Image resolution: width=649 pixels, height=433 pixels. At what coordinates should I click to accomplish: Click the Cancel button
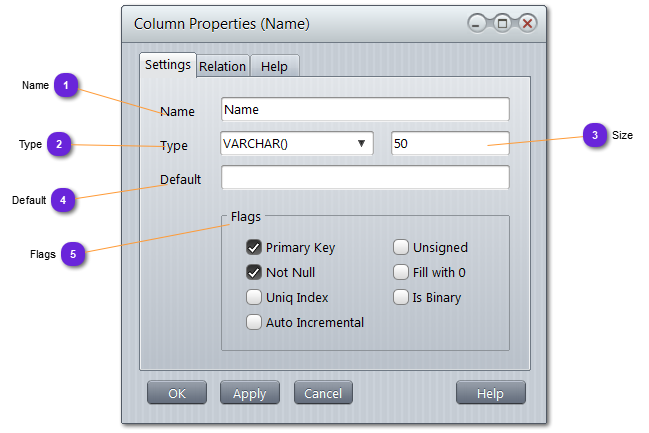[x=323, y=393]
